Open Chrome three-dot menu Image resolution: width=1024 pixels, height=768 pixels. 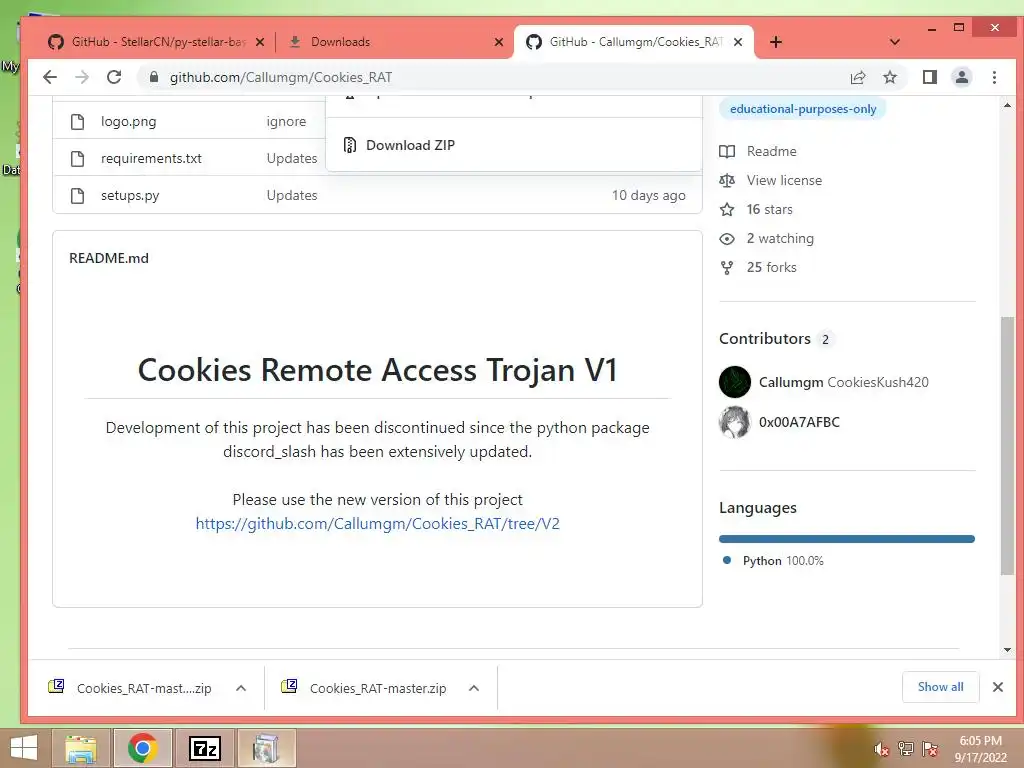pyautogui.click(x=994, y=77)
